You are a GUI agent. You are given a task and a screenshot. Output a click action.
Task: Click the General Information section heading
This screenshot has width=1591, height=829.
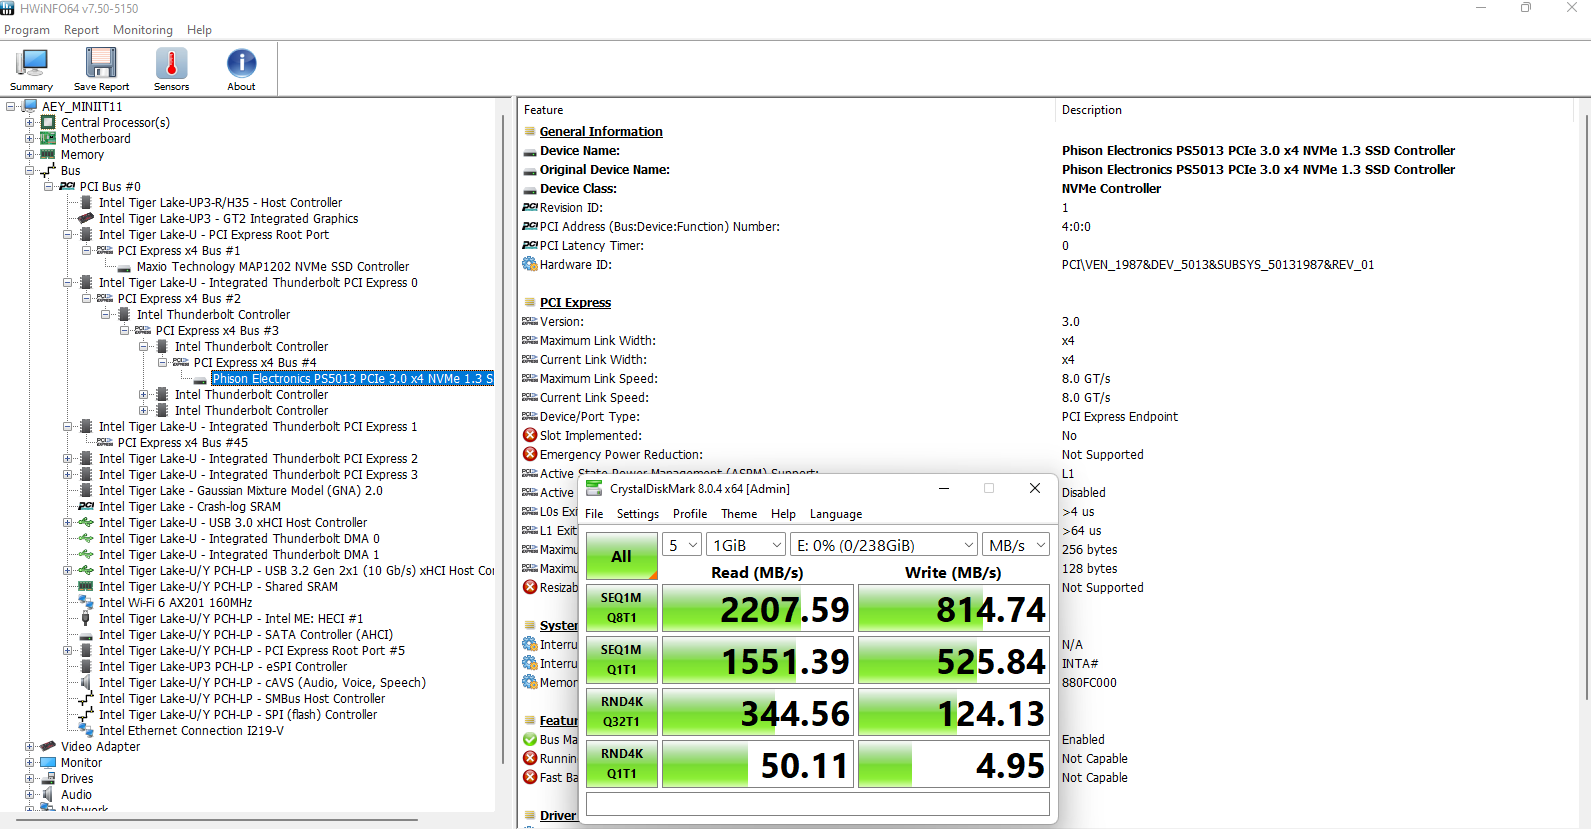[601, 132]
